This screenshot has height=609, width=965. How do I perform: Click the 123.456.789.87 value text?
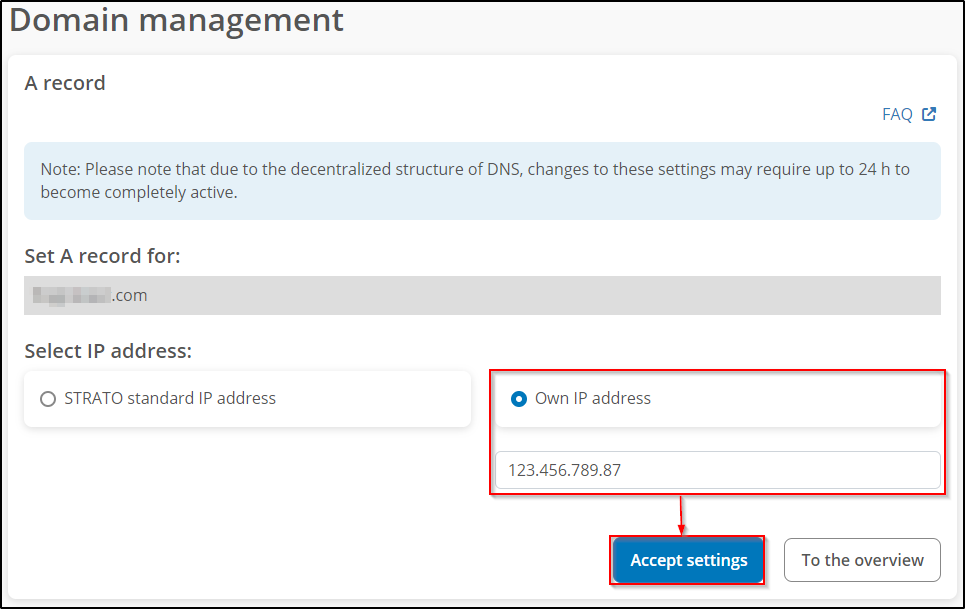coord(564,470)
